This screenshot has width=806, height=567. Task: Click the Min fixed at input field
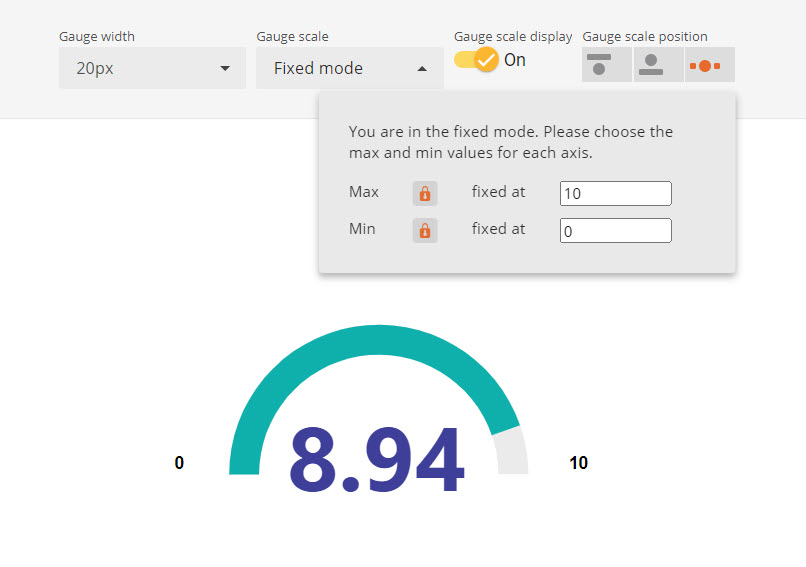point(616,230)
